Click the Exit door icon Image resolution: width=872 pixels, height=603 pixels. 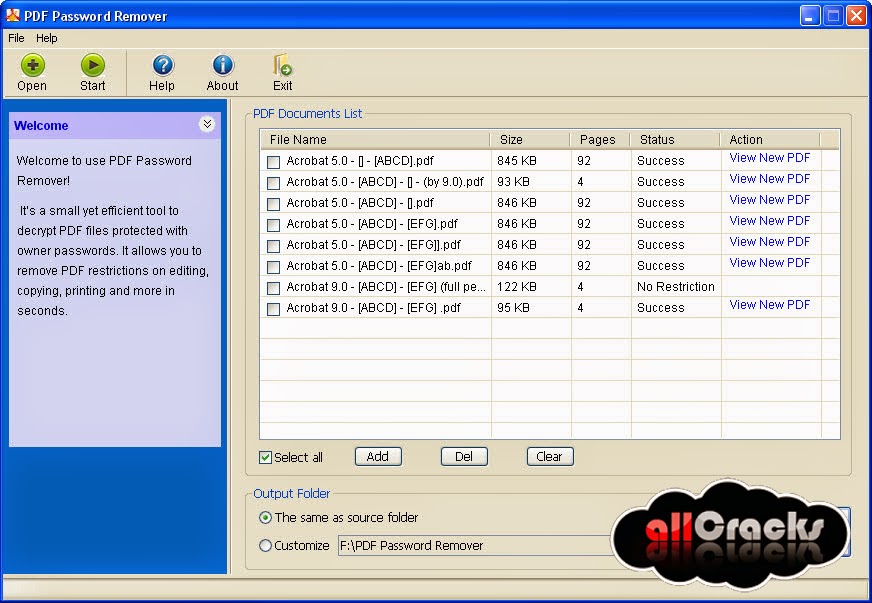click(283, 66)
